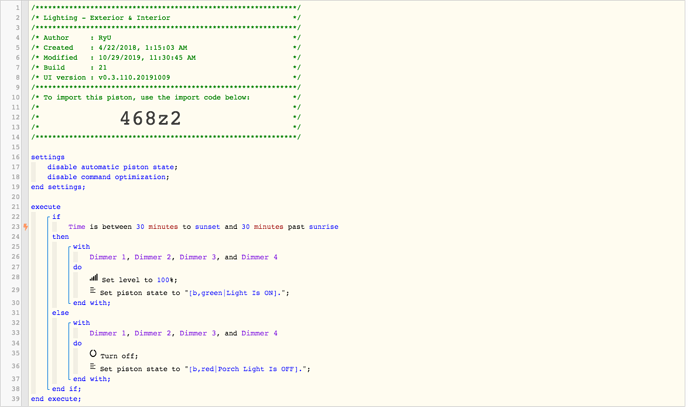
Task: Click the 'Set level to 100%' statement
Action: coord(139,280)
